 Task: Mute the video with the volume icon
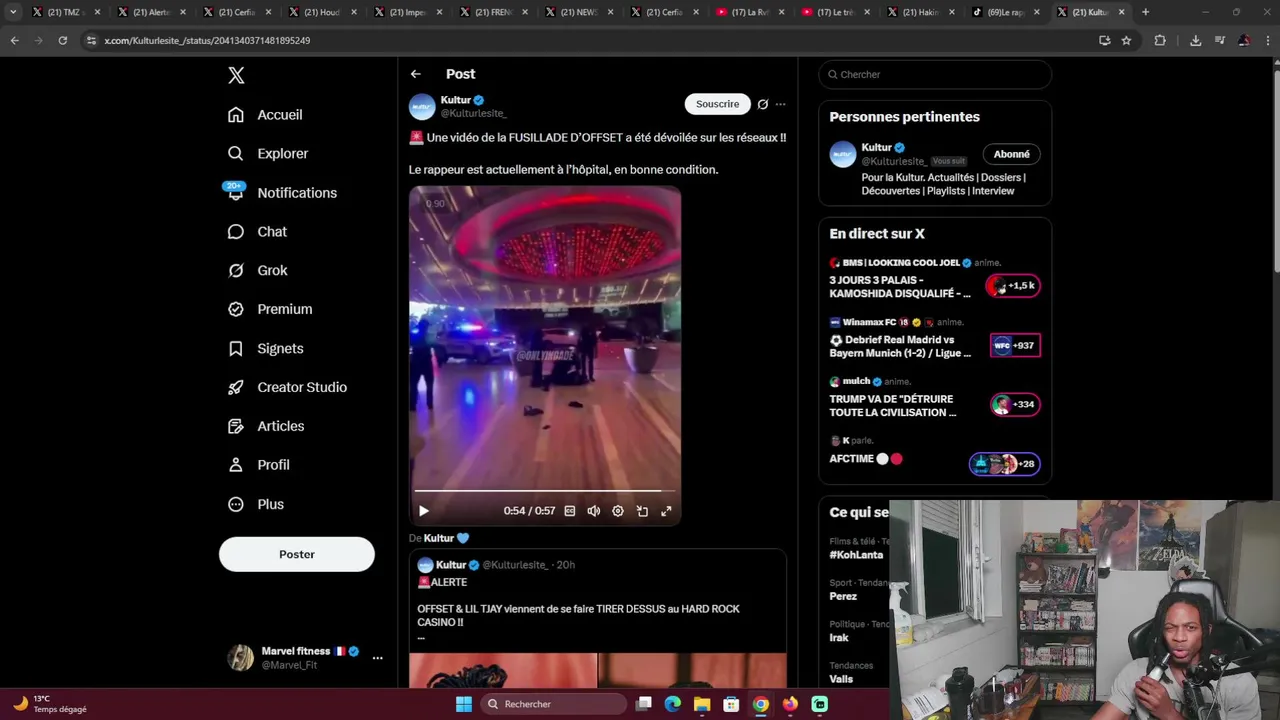[594, 511]
